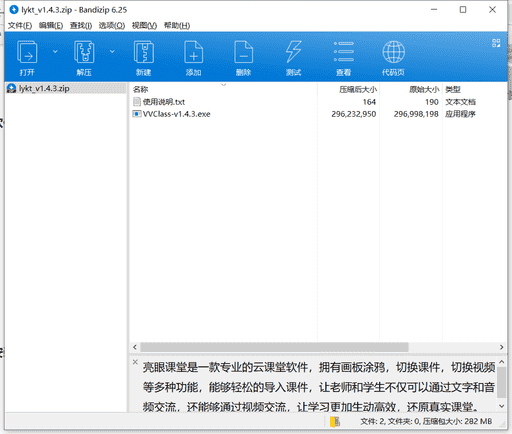The image size is (512, 434).
Task: Expand the Extract button dropdown arrow
Action: pyautogui.click(x=112, y=52)
